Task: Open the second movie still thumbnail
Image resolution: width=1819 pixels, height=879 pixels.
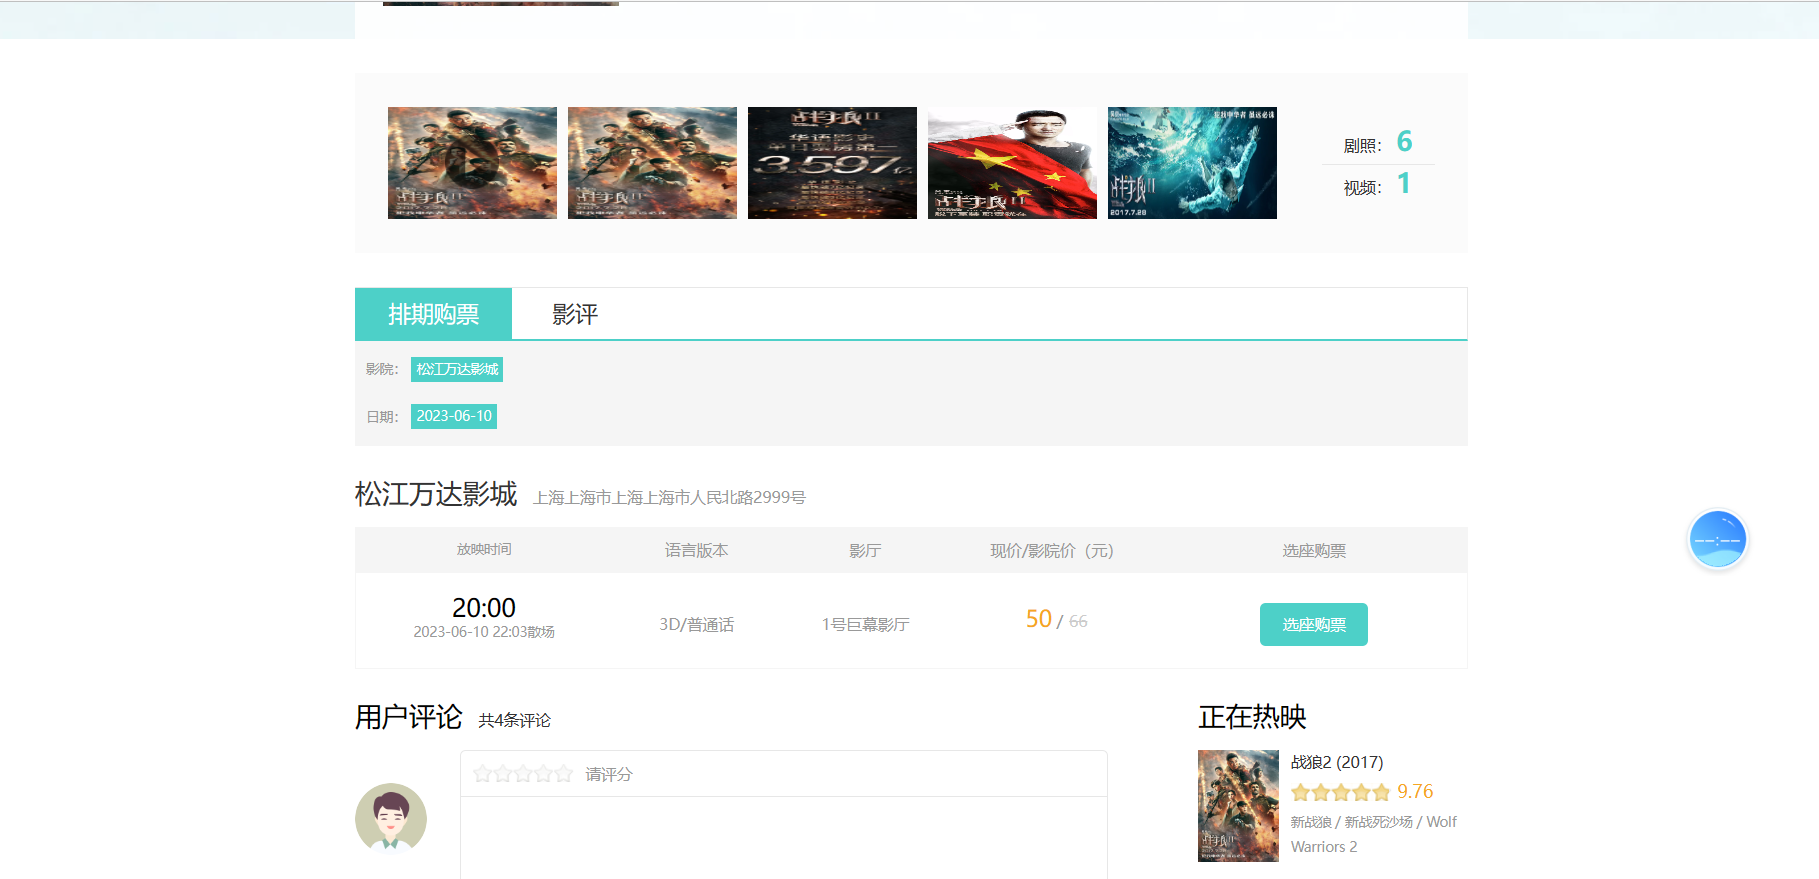Action: point(652,163)
